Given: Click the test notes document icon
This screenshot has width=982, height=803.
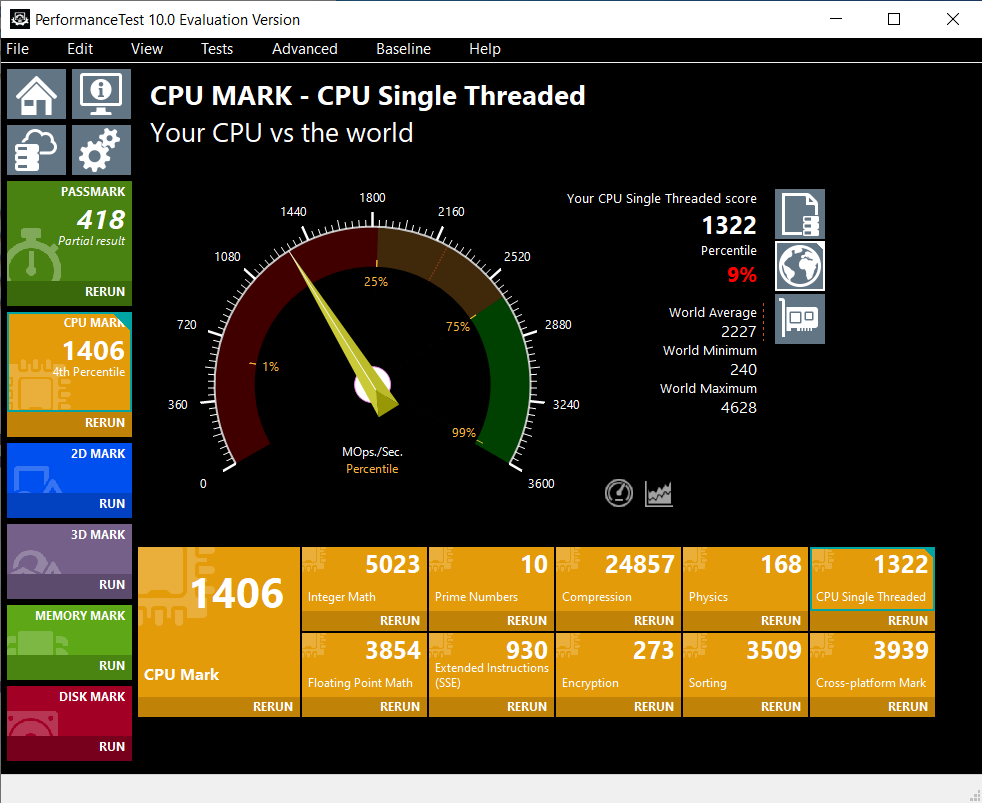Looking at the screenshot, I should coord(799,214).
